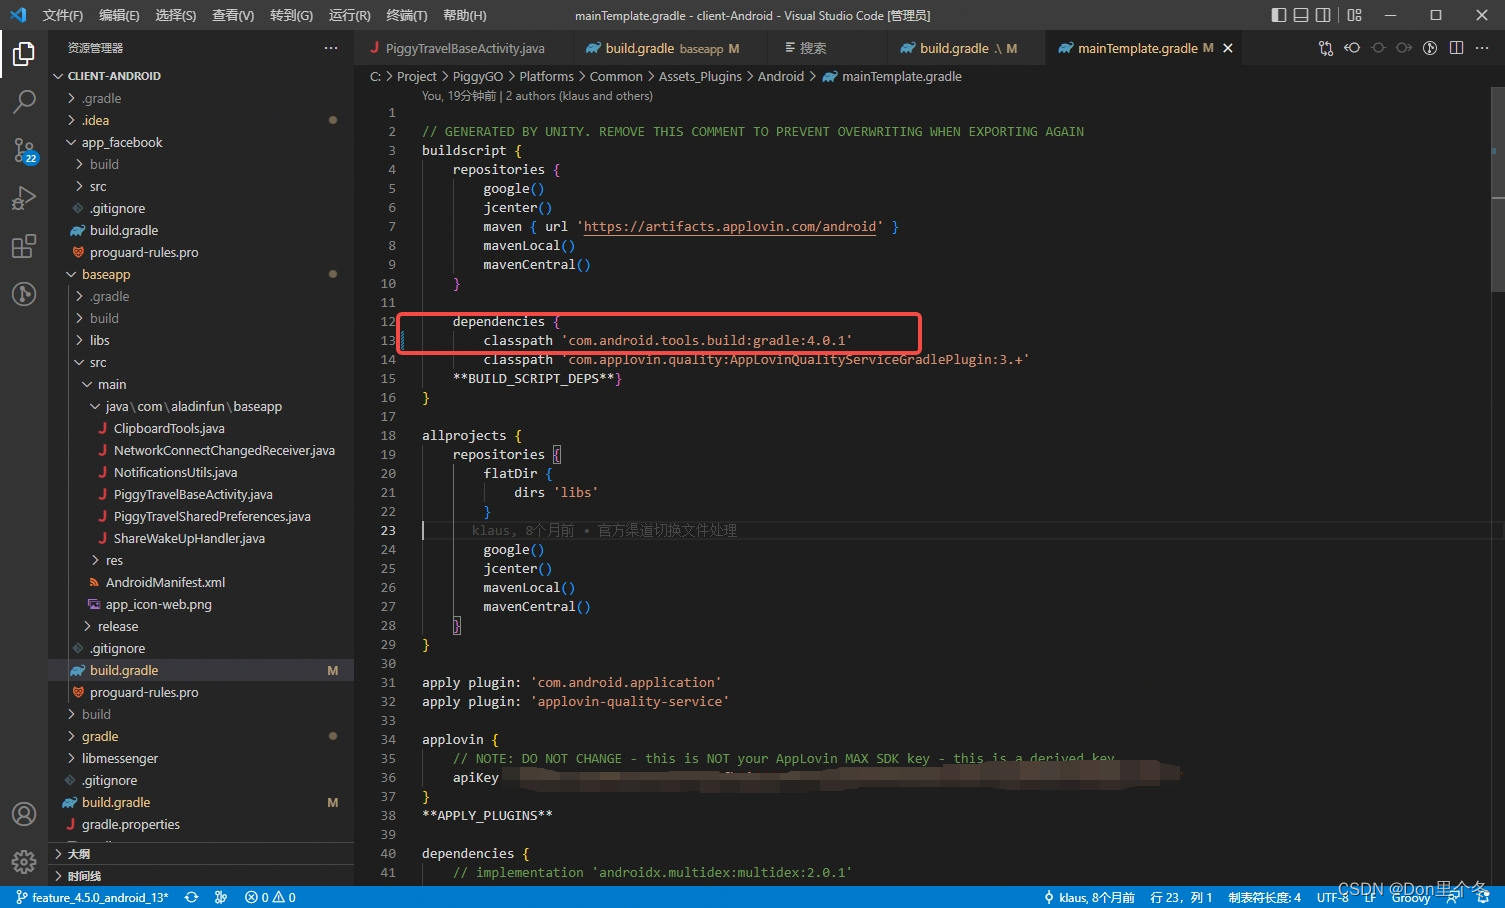Click the view Git graph circle icon

pyautogui.click(x=1430, y=48)
